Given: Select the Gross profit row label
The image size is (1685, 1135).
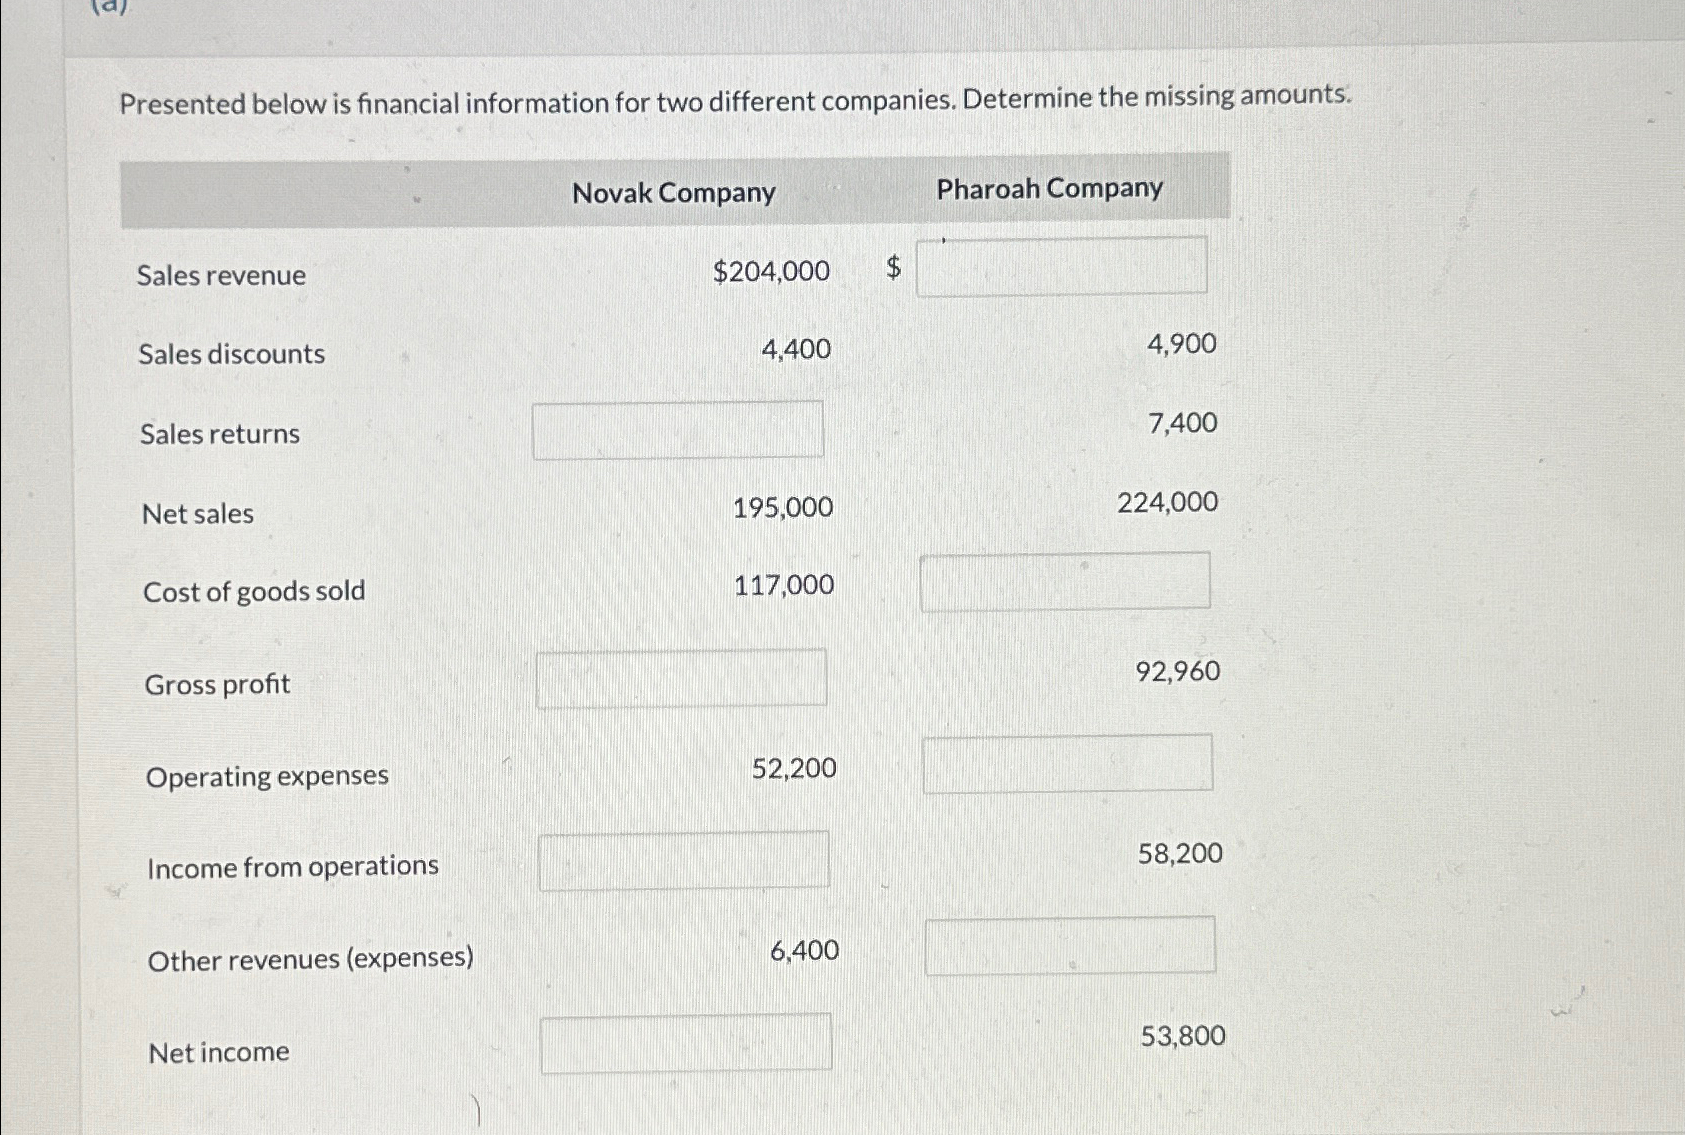Looking at the screenshot, I should pos(216,684).
